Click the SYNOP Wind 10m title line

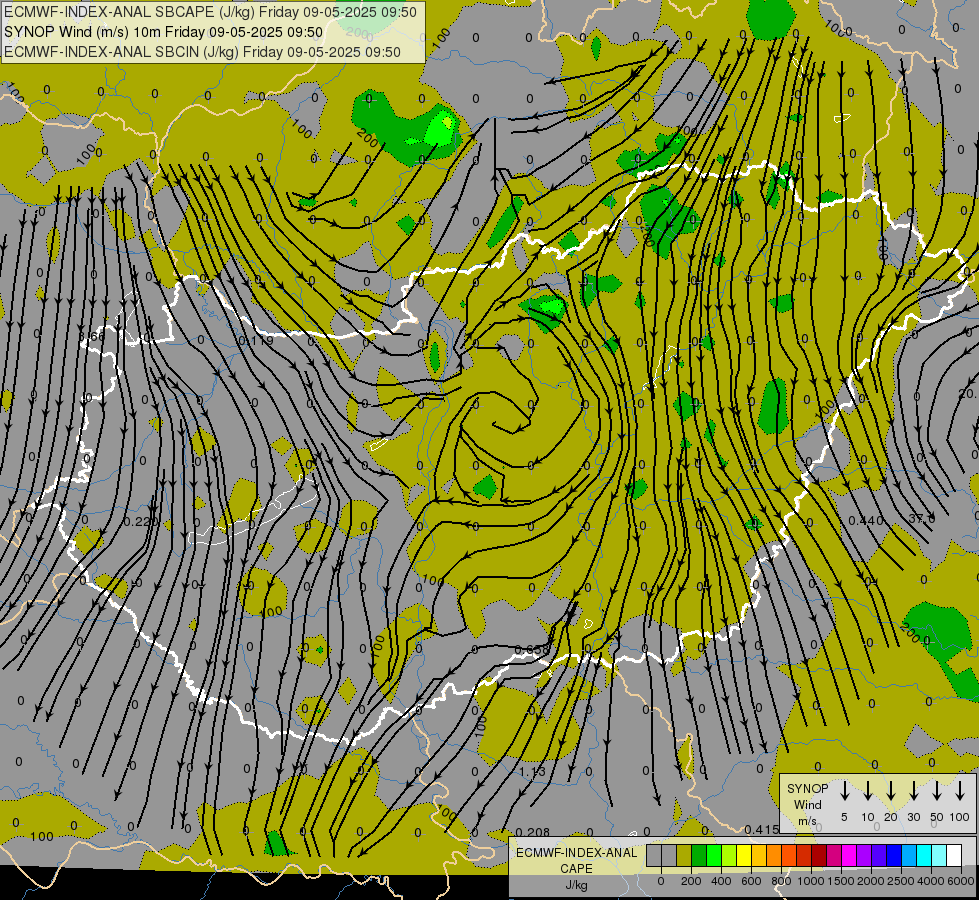(x=164, y=32)
